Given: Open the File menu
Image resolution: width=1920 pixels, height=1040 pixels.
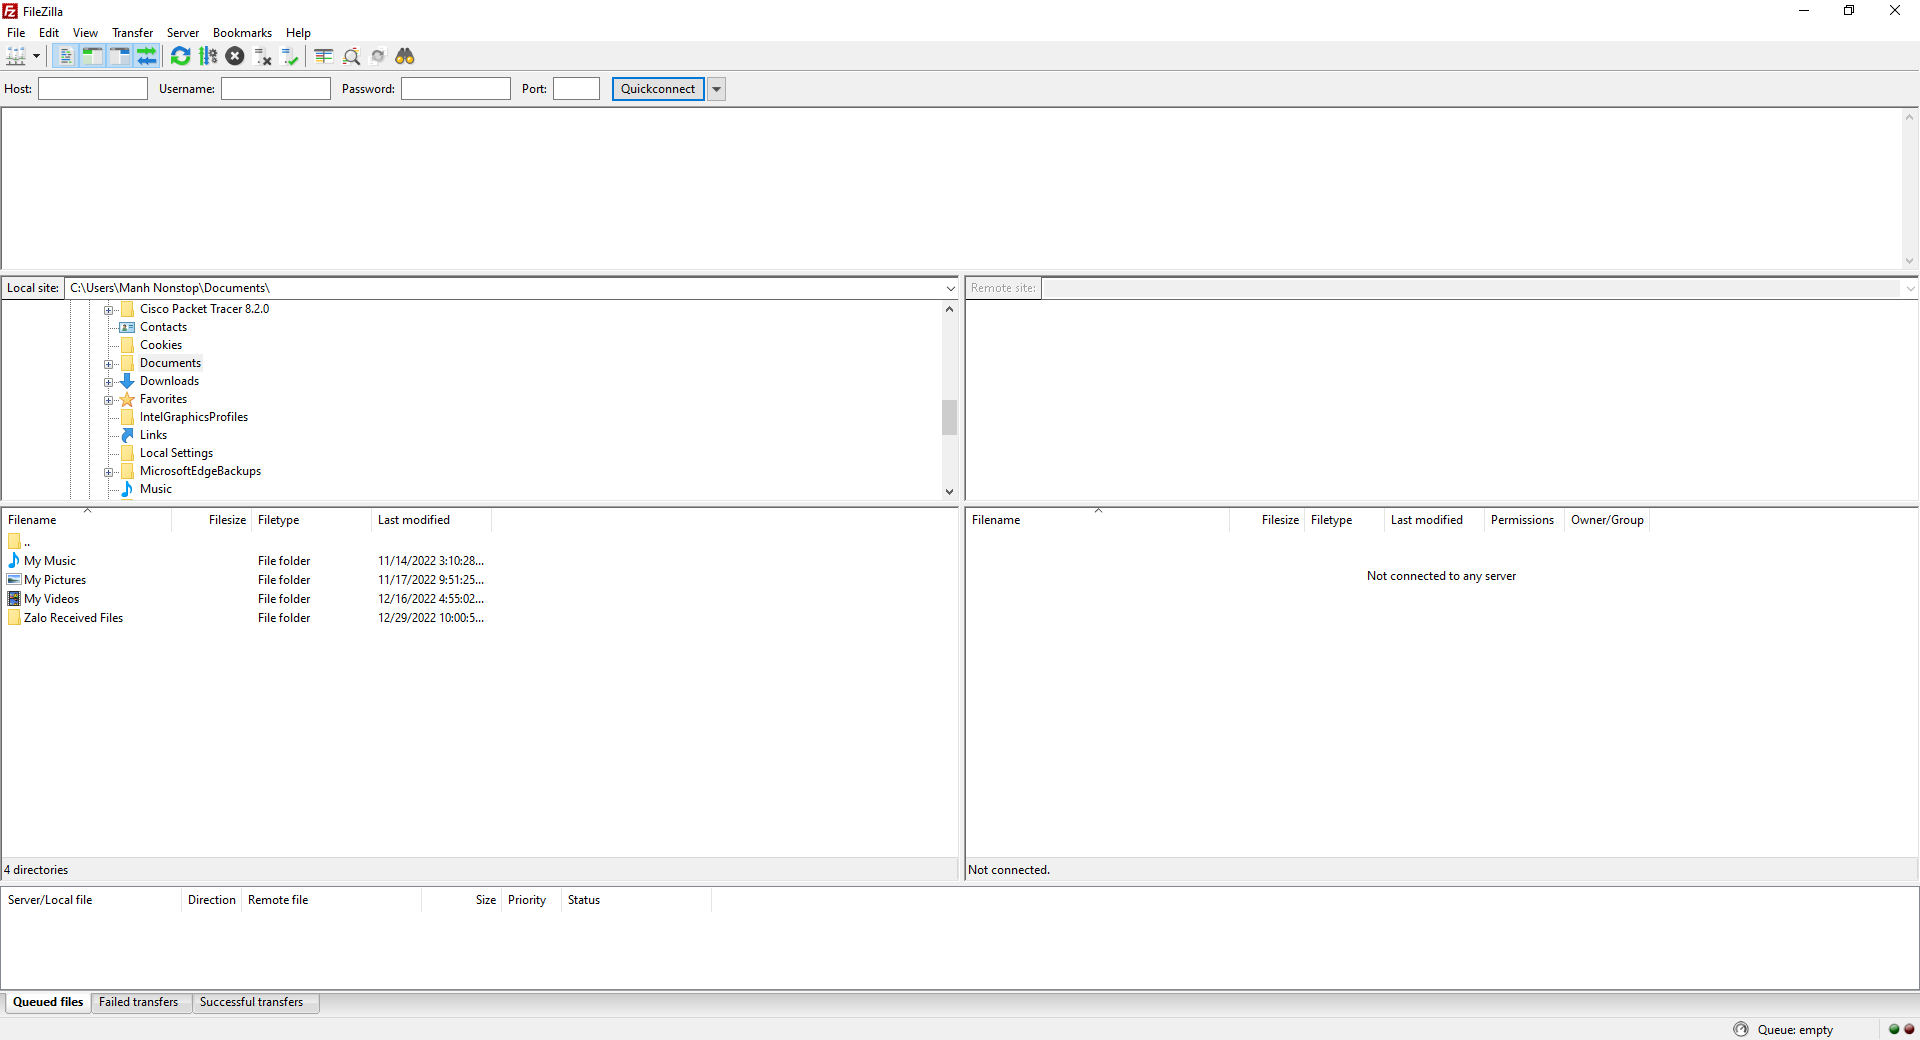Looking at the screenshot, I should coord(16,33).
